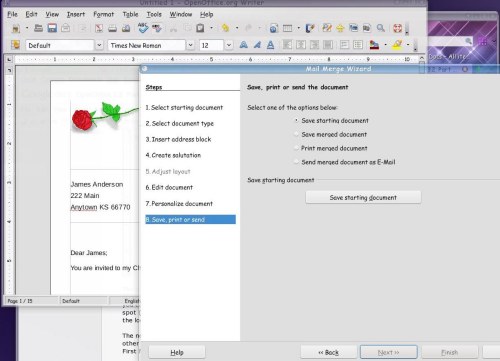Select the Save starting document radio button
Viewport: 500px width, 361px height.
pos(296,121)
